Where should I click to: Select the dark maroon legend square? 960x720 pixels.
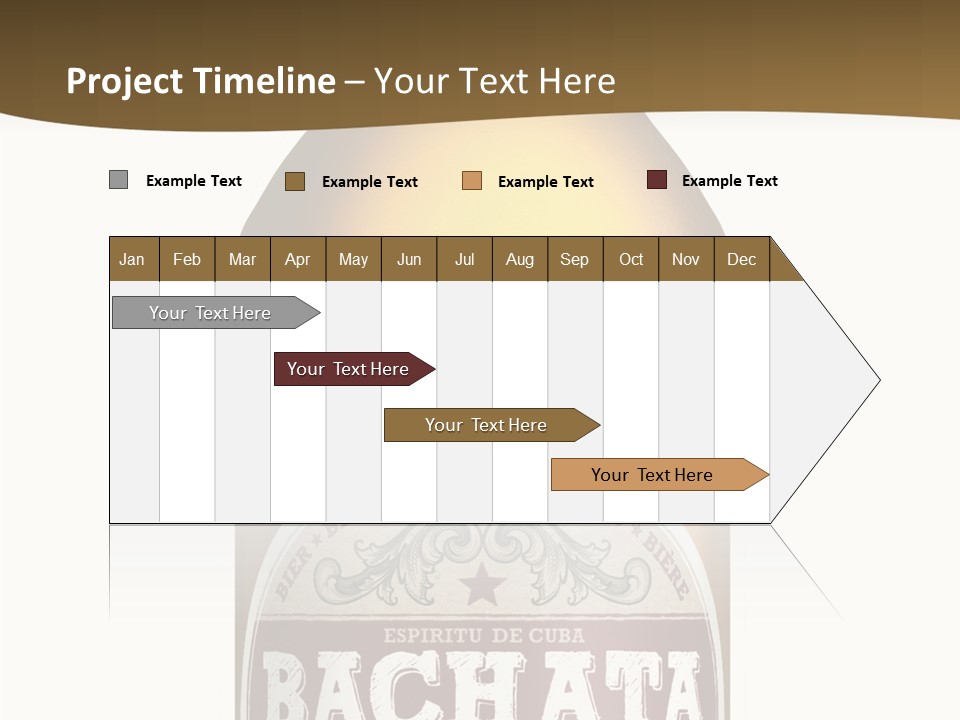(656, 180)
